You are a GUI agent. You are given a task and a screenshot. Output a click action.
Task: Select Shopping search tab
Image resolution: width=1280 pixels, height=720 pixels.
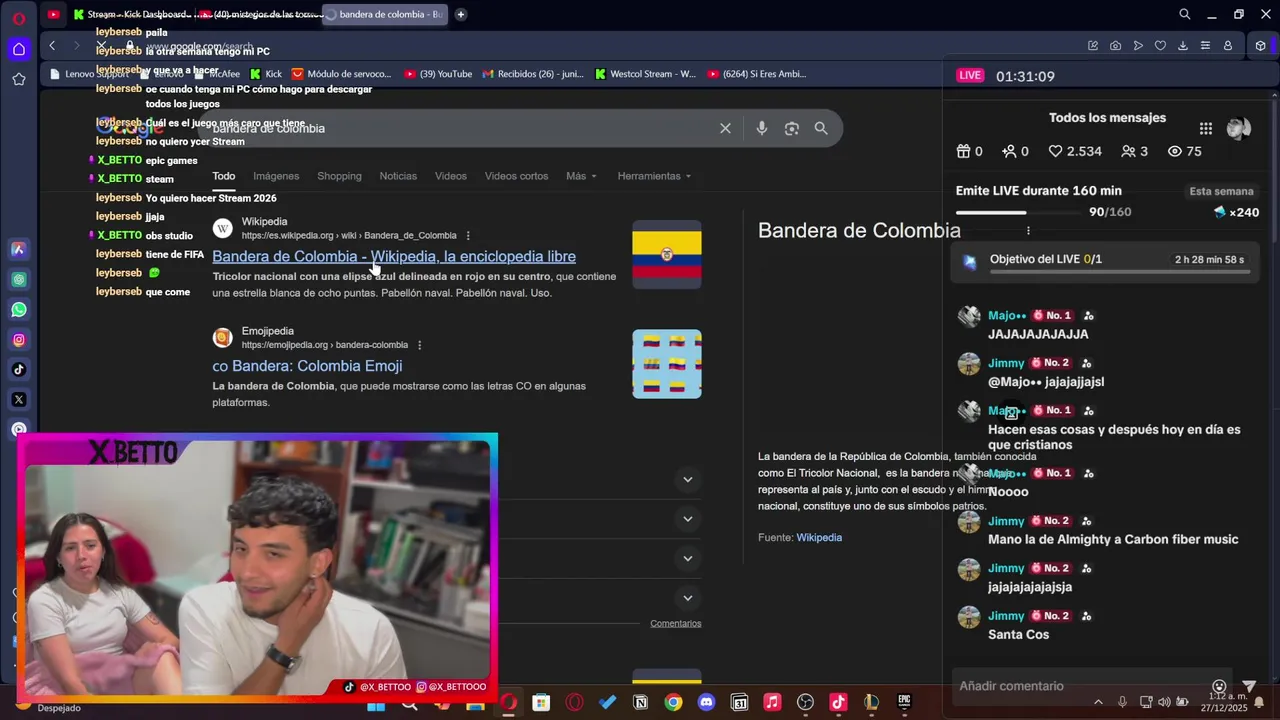[x=339, y=176]
